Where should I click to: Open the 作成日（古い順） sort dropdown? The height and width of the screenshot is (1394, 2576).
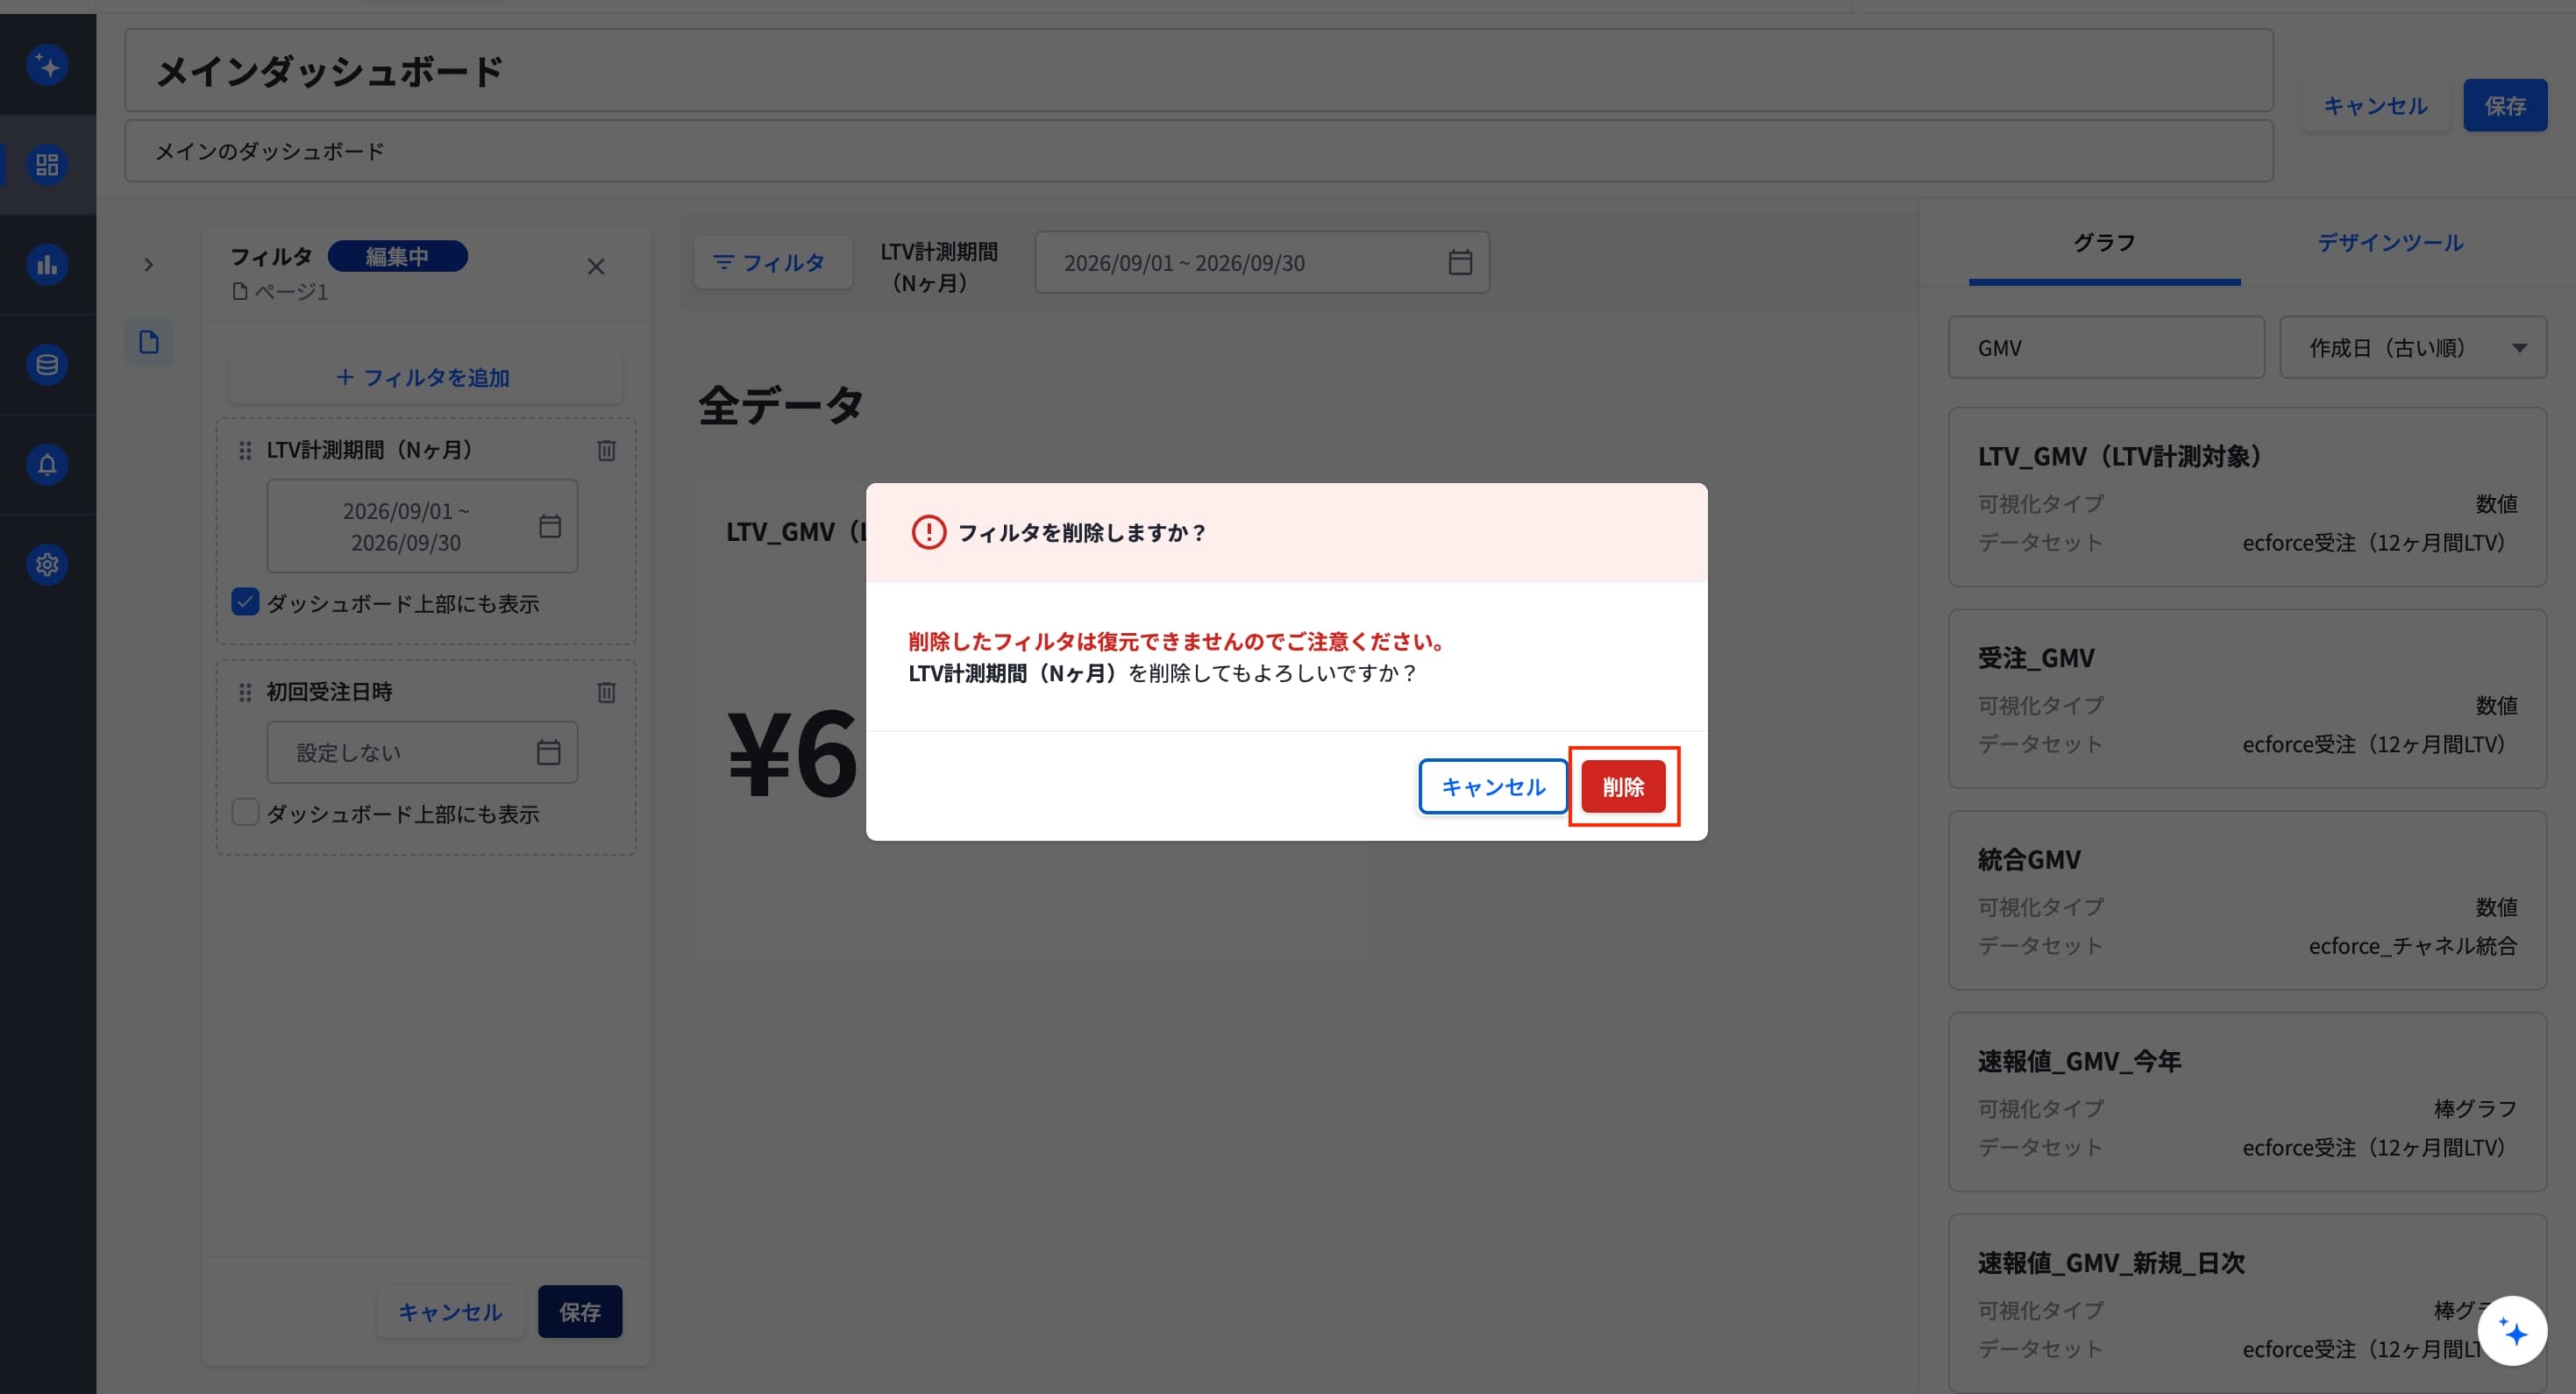coord(2412,348)
